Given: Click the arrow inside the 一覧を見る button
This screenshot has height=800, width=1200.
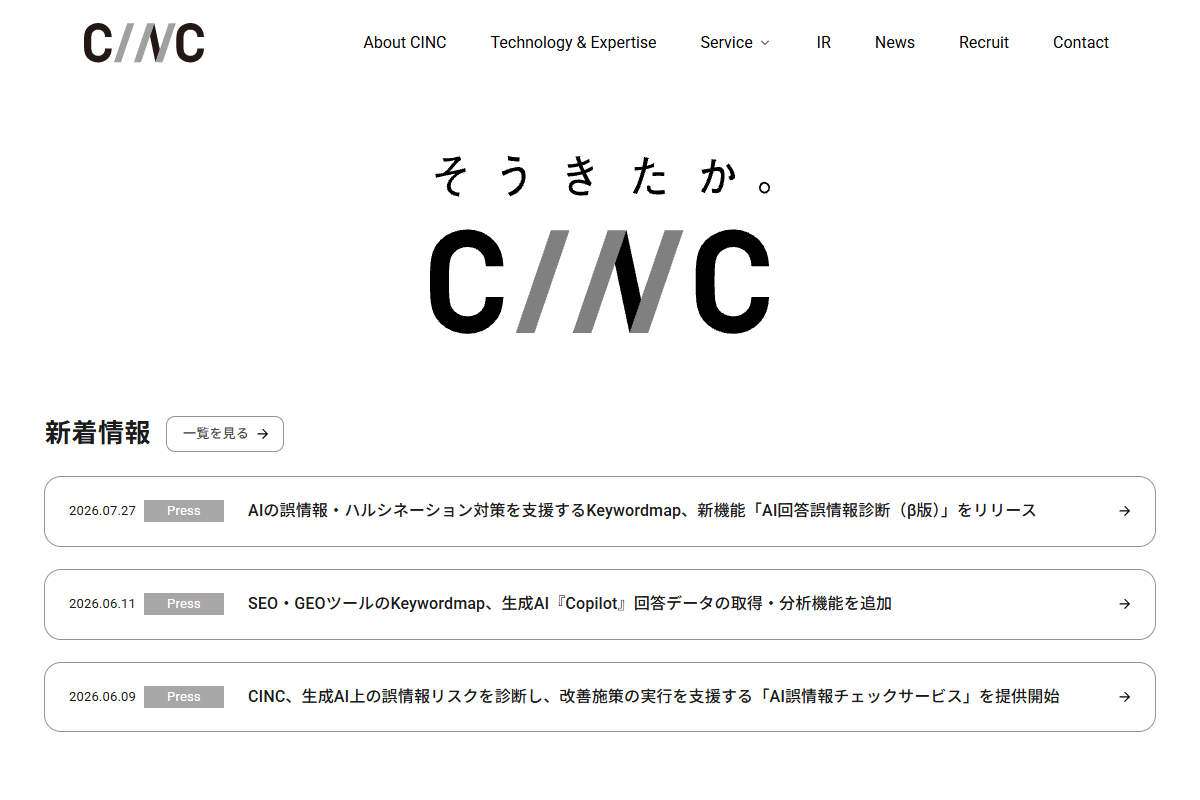Looking at the screenshot, I should (x=263, y=434).
